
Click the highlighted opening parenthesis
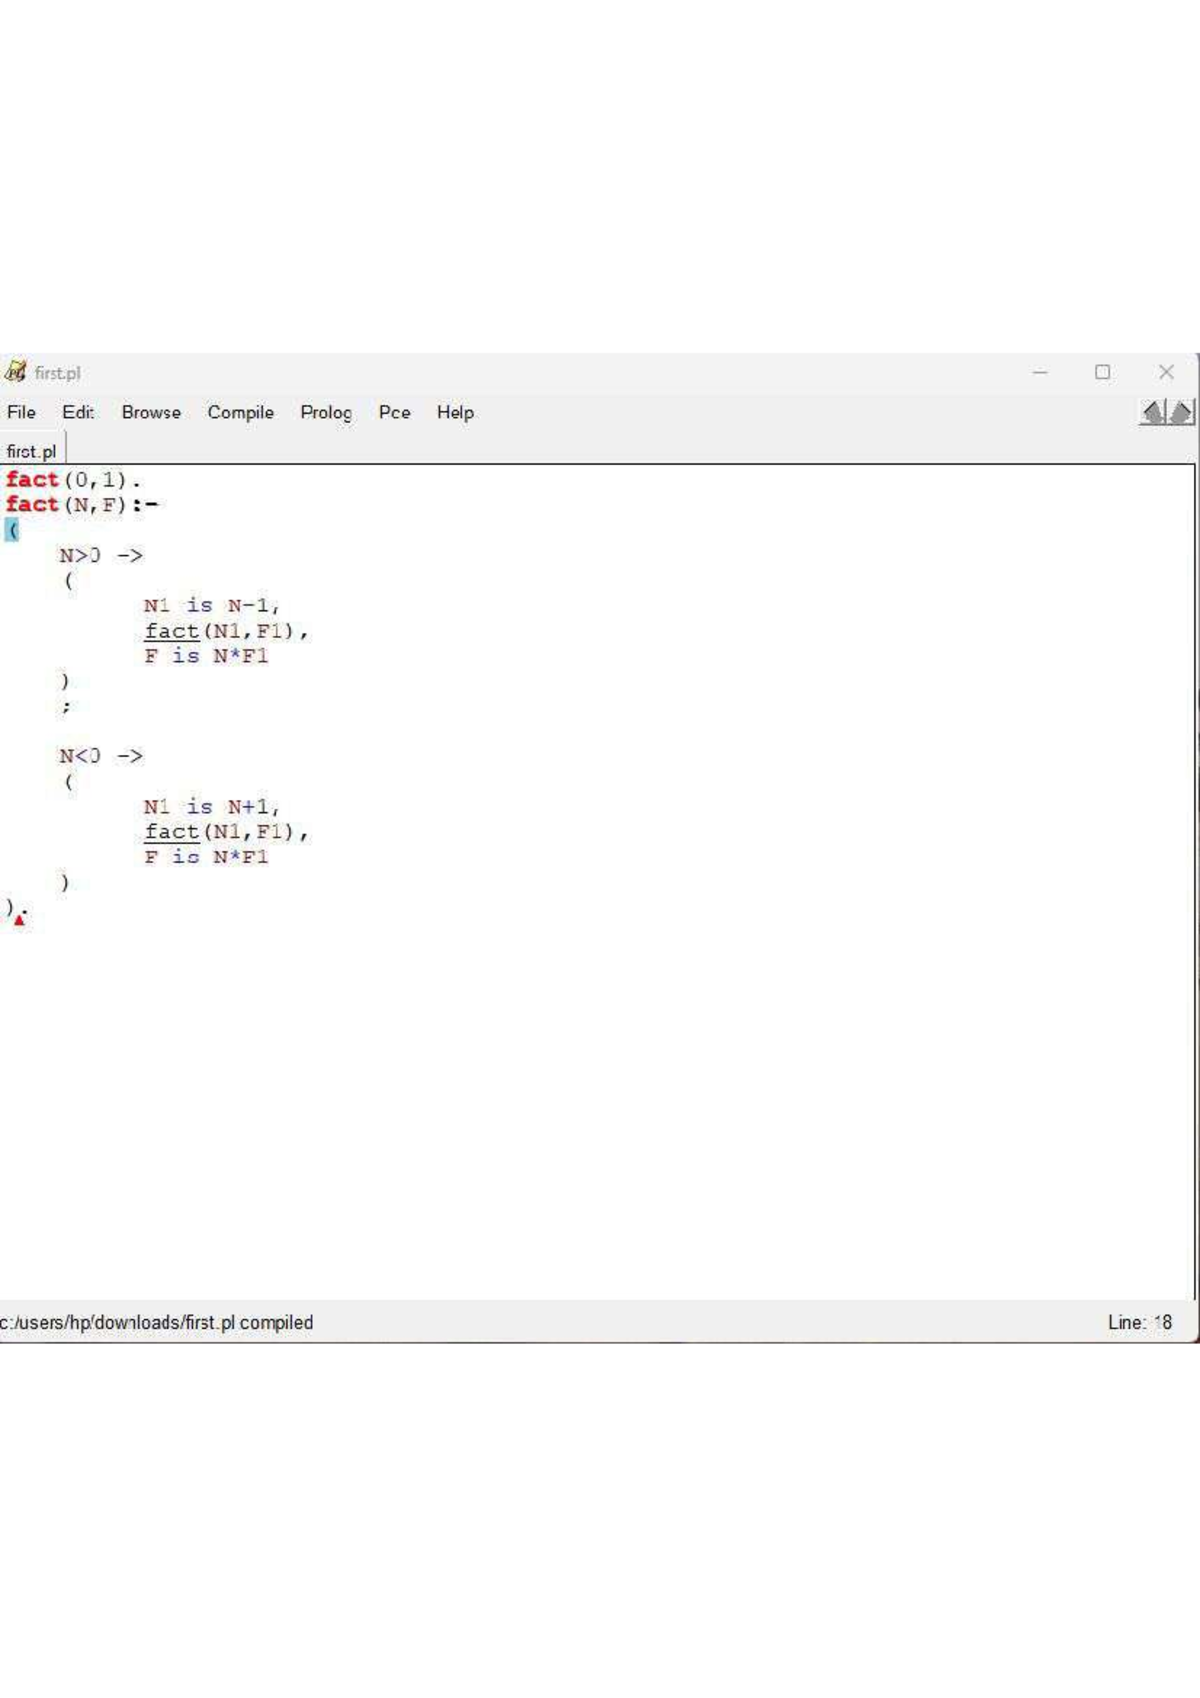(12, 530)
